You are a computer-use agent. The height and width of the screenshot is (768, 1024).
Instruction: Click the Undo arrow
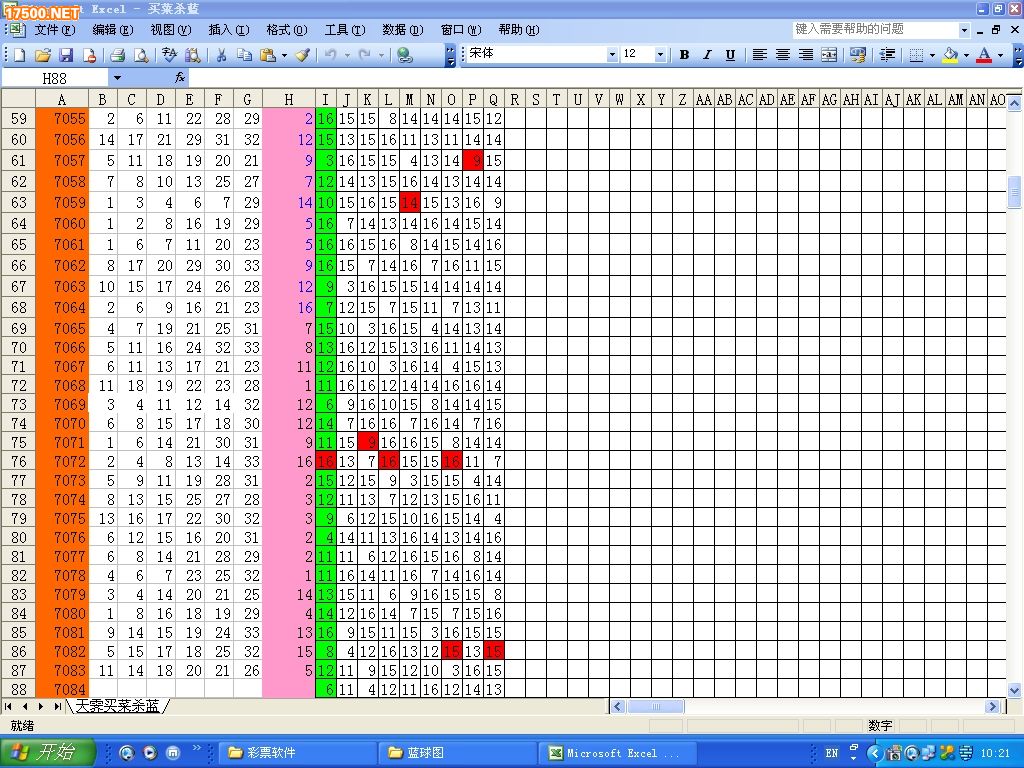click(x=330, y=56)
